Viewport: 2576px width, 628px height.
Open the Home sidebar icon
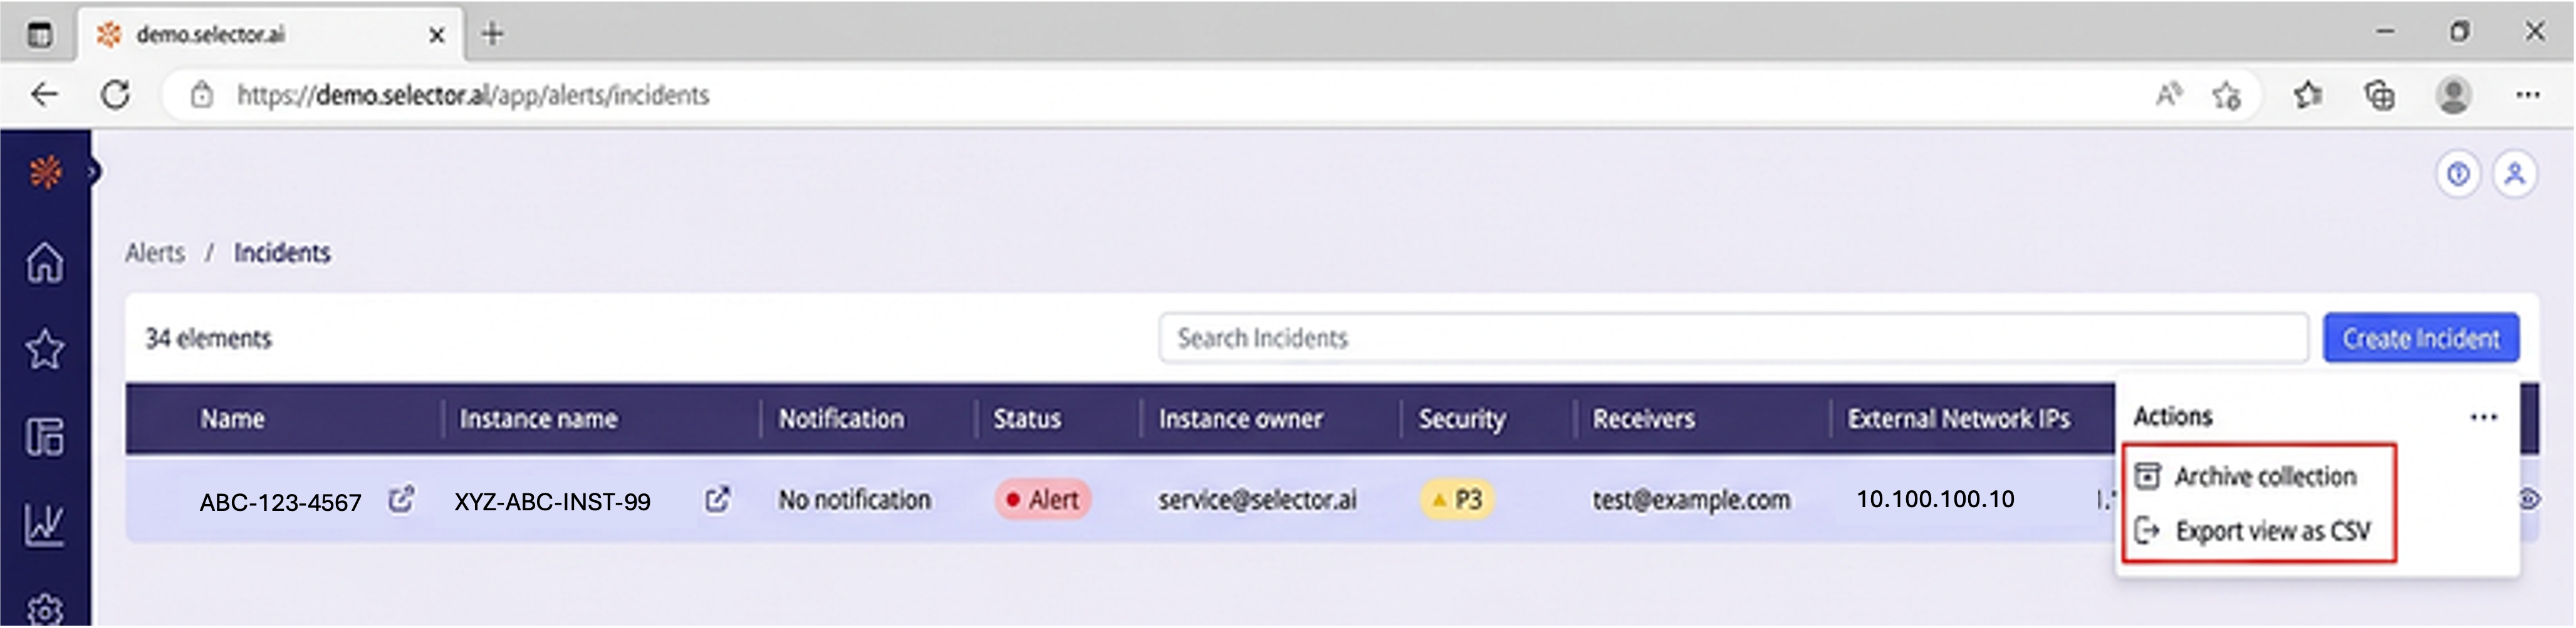[45, 263]
